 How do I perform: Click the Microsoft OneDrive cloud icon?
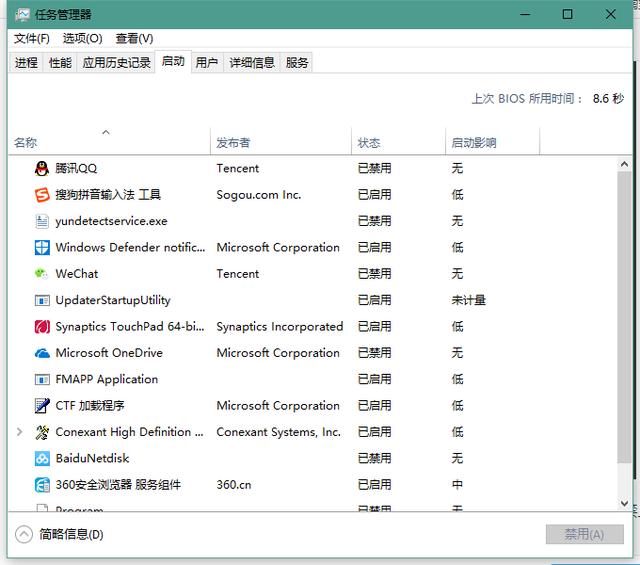pyautogui.click(x=42, y=353)
